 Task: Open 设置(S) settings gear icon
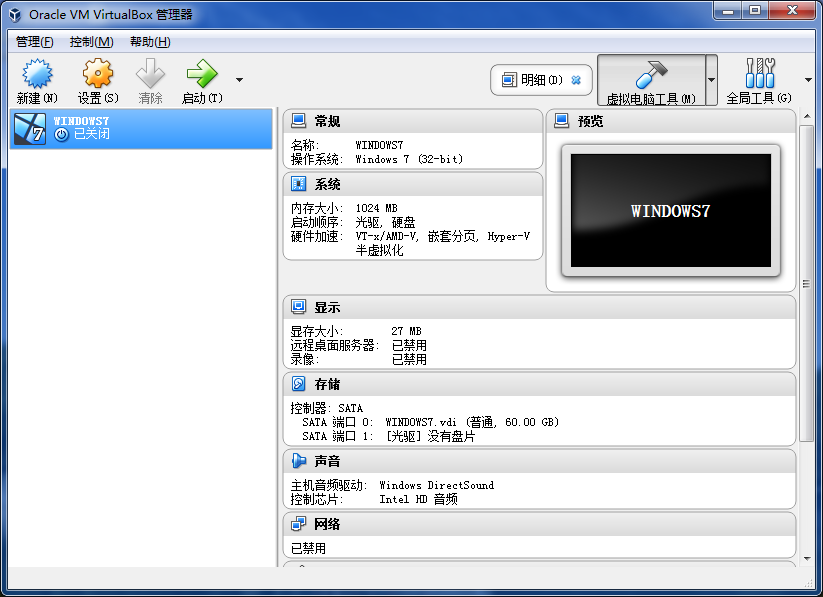coord(98,73)
